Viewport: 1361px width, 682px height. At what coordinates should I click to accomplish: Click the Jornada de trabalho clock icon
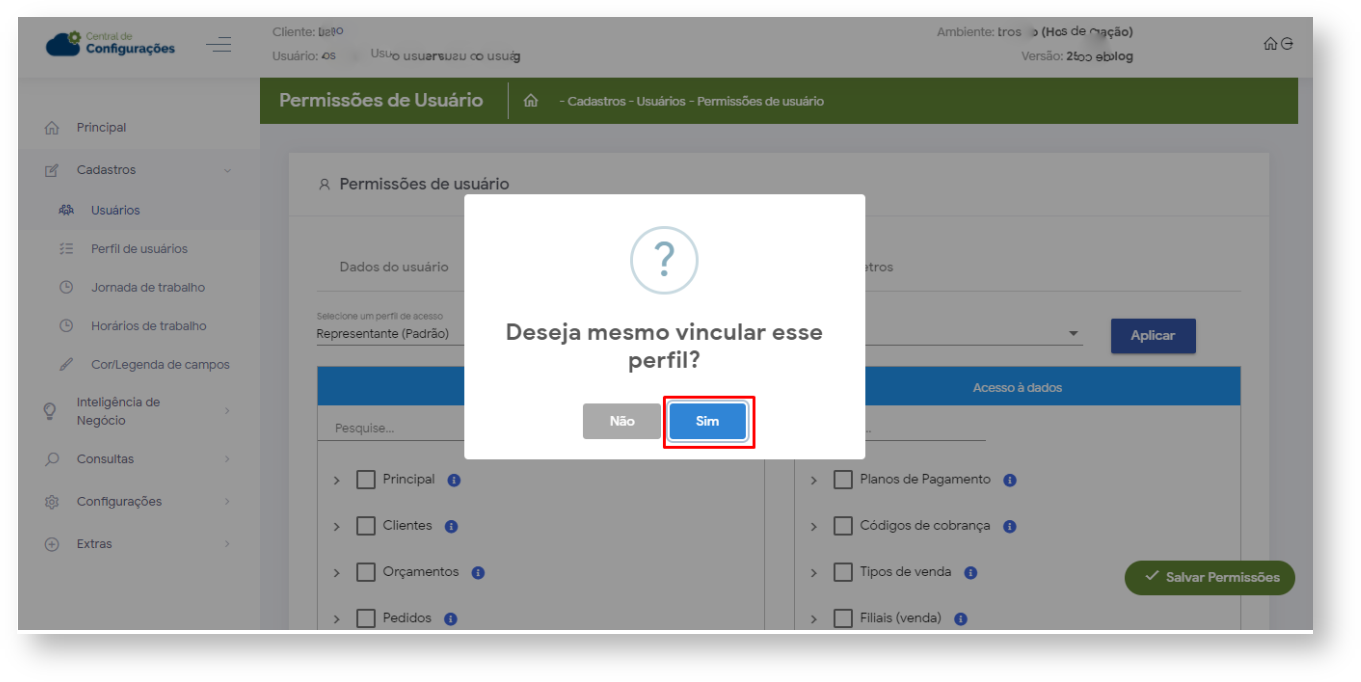(x=67, y=287)
